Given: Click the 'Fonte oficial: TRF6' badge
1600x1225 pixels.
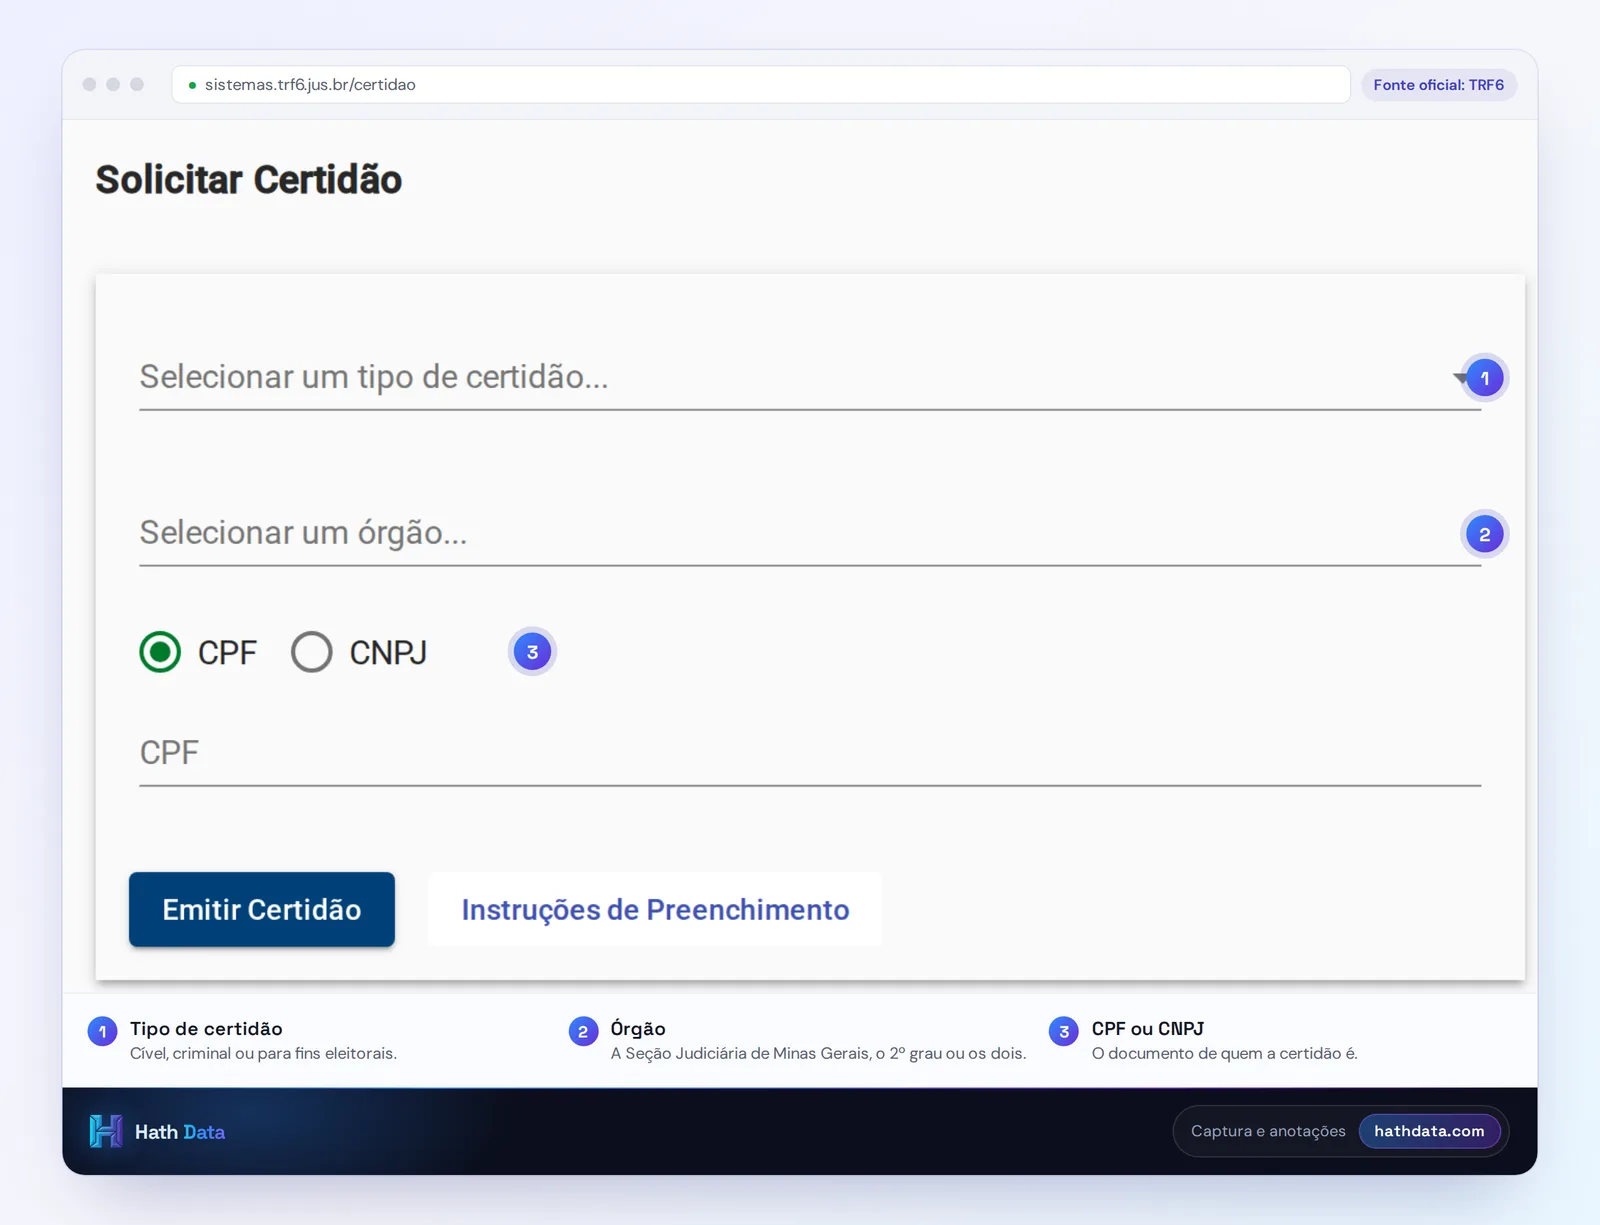Looking at the screenshot, I should click(x=1439, y=85).
